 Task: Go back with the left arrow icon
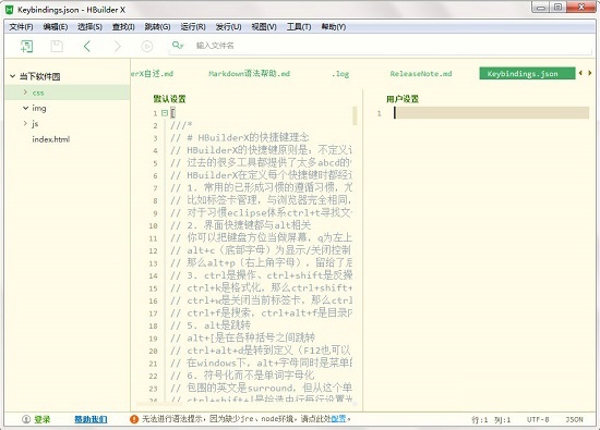[x=87, y=46]
